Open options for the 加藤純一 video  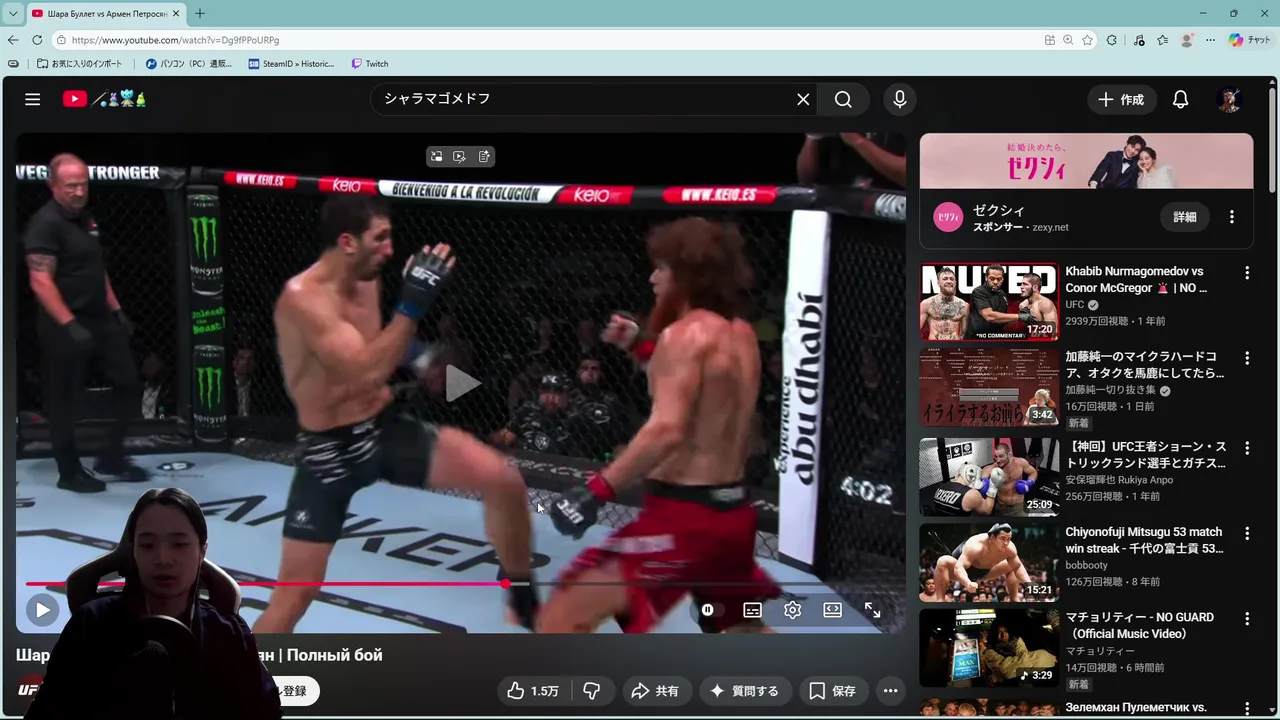pos(1247,358)
